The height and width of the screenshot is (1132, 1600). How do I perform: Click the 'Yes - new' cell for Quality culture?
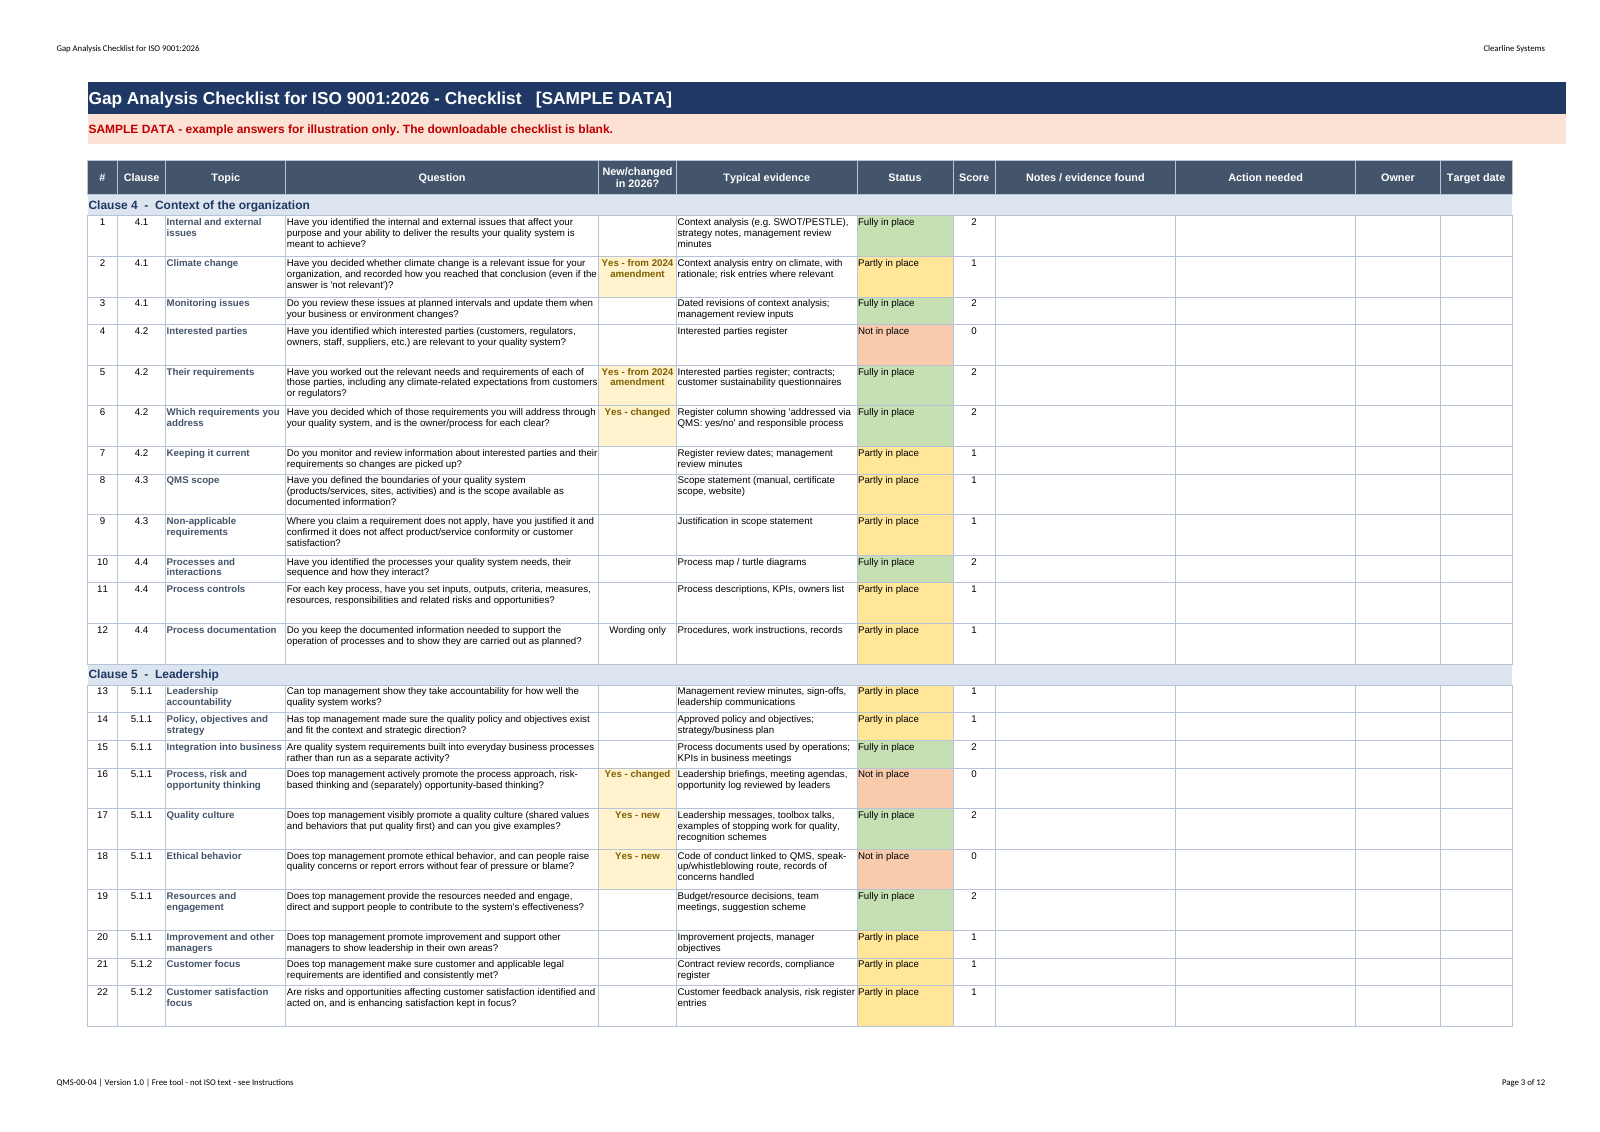coord(637,829)
